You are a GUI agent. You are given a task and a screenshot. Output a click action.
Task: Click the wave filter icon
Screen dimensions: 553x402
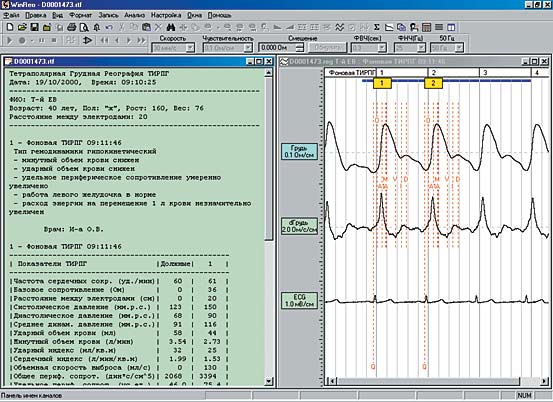(339, 27)
